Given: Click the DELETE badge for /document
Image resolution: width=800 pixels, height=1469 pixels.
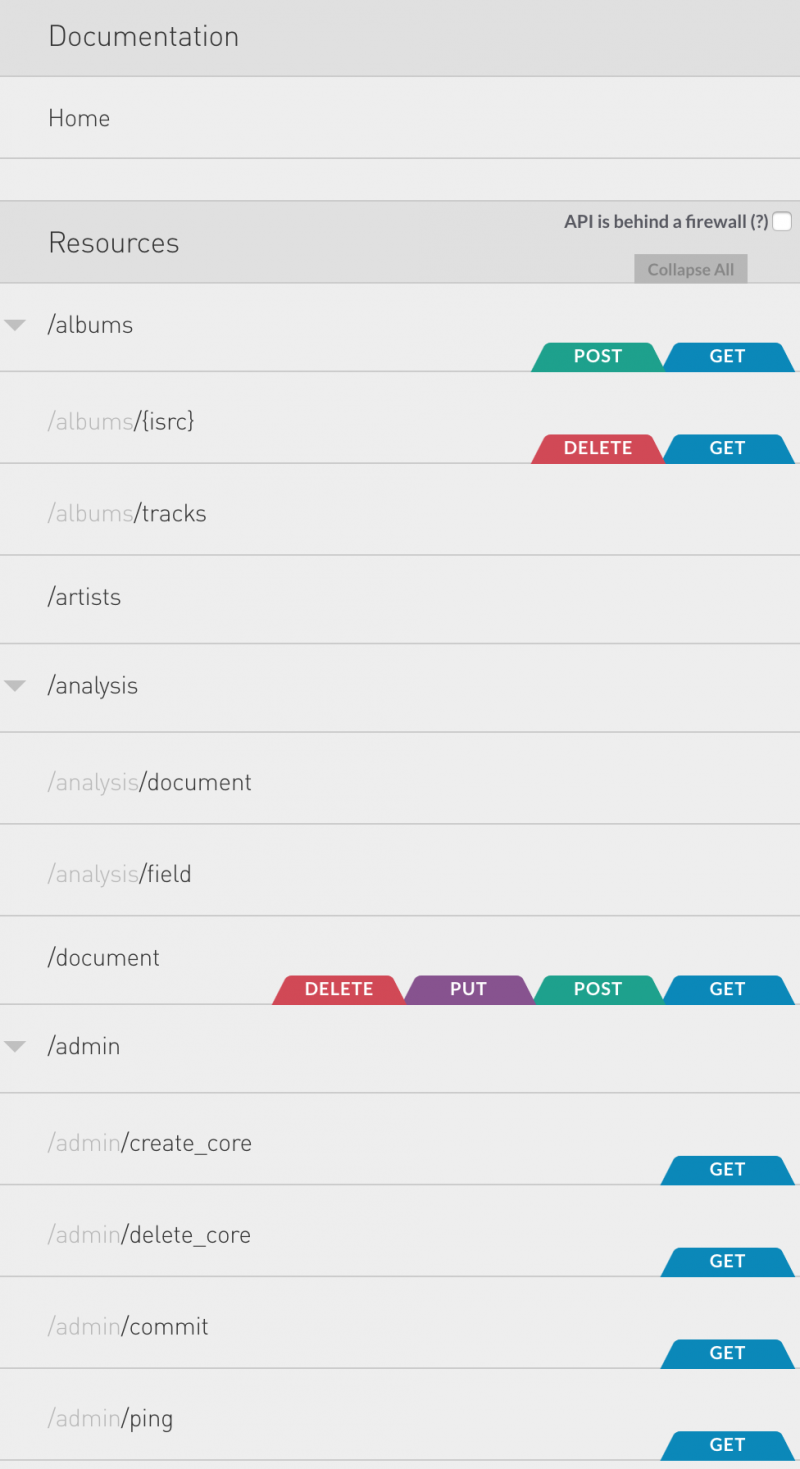Looking at the screenshot, I should (x=339, y=990).
